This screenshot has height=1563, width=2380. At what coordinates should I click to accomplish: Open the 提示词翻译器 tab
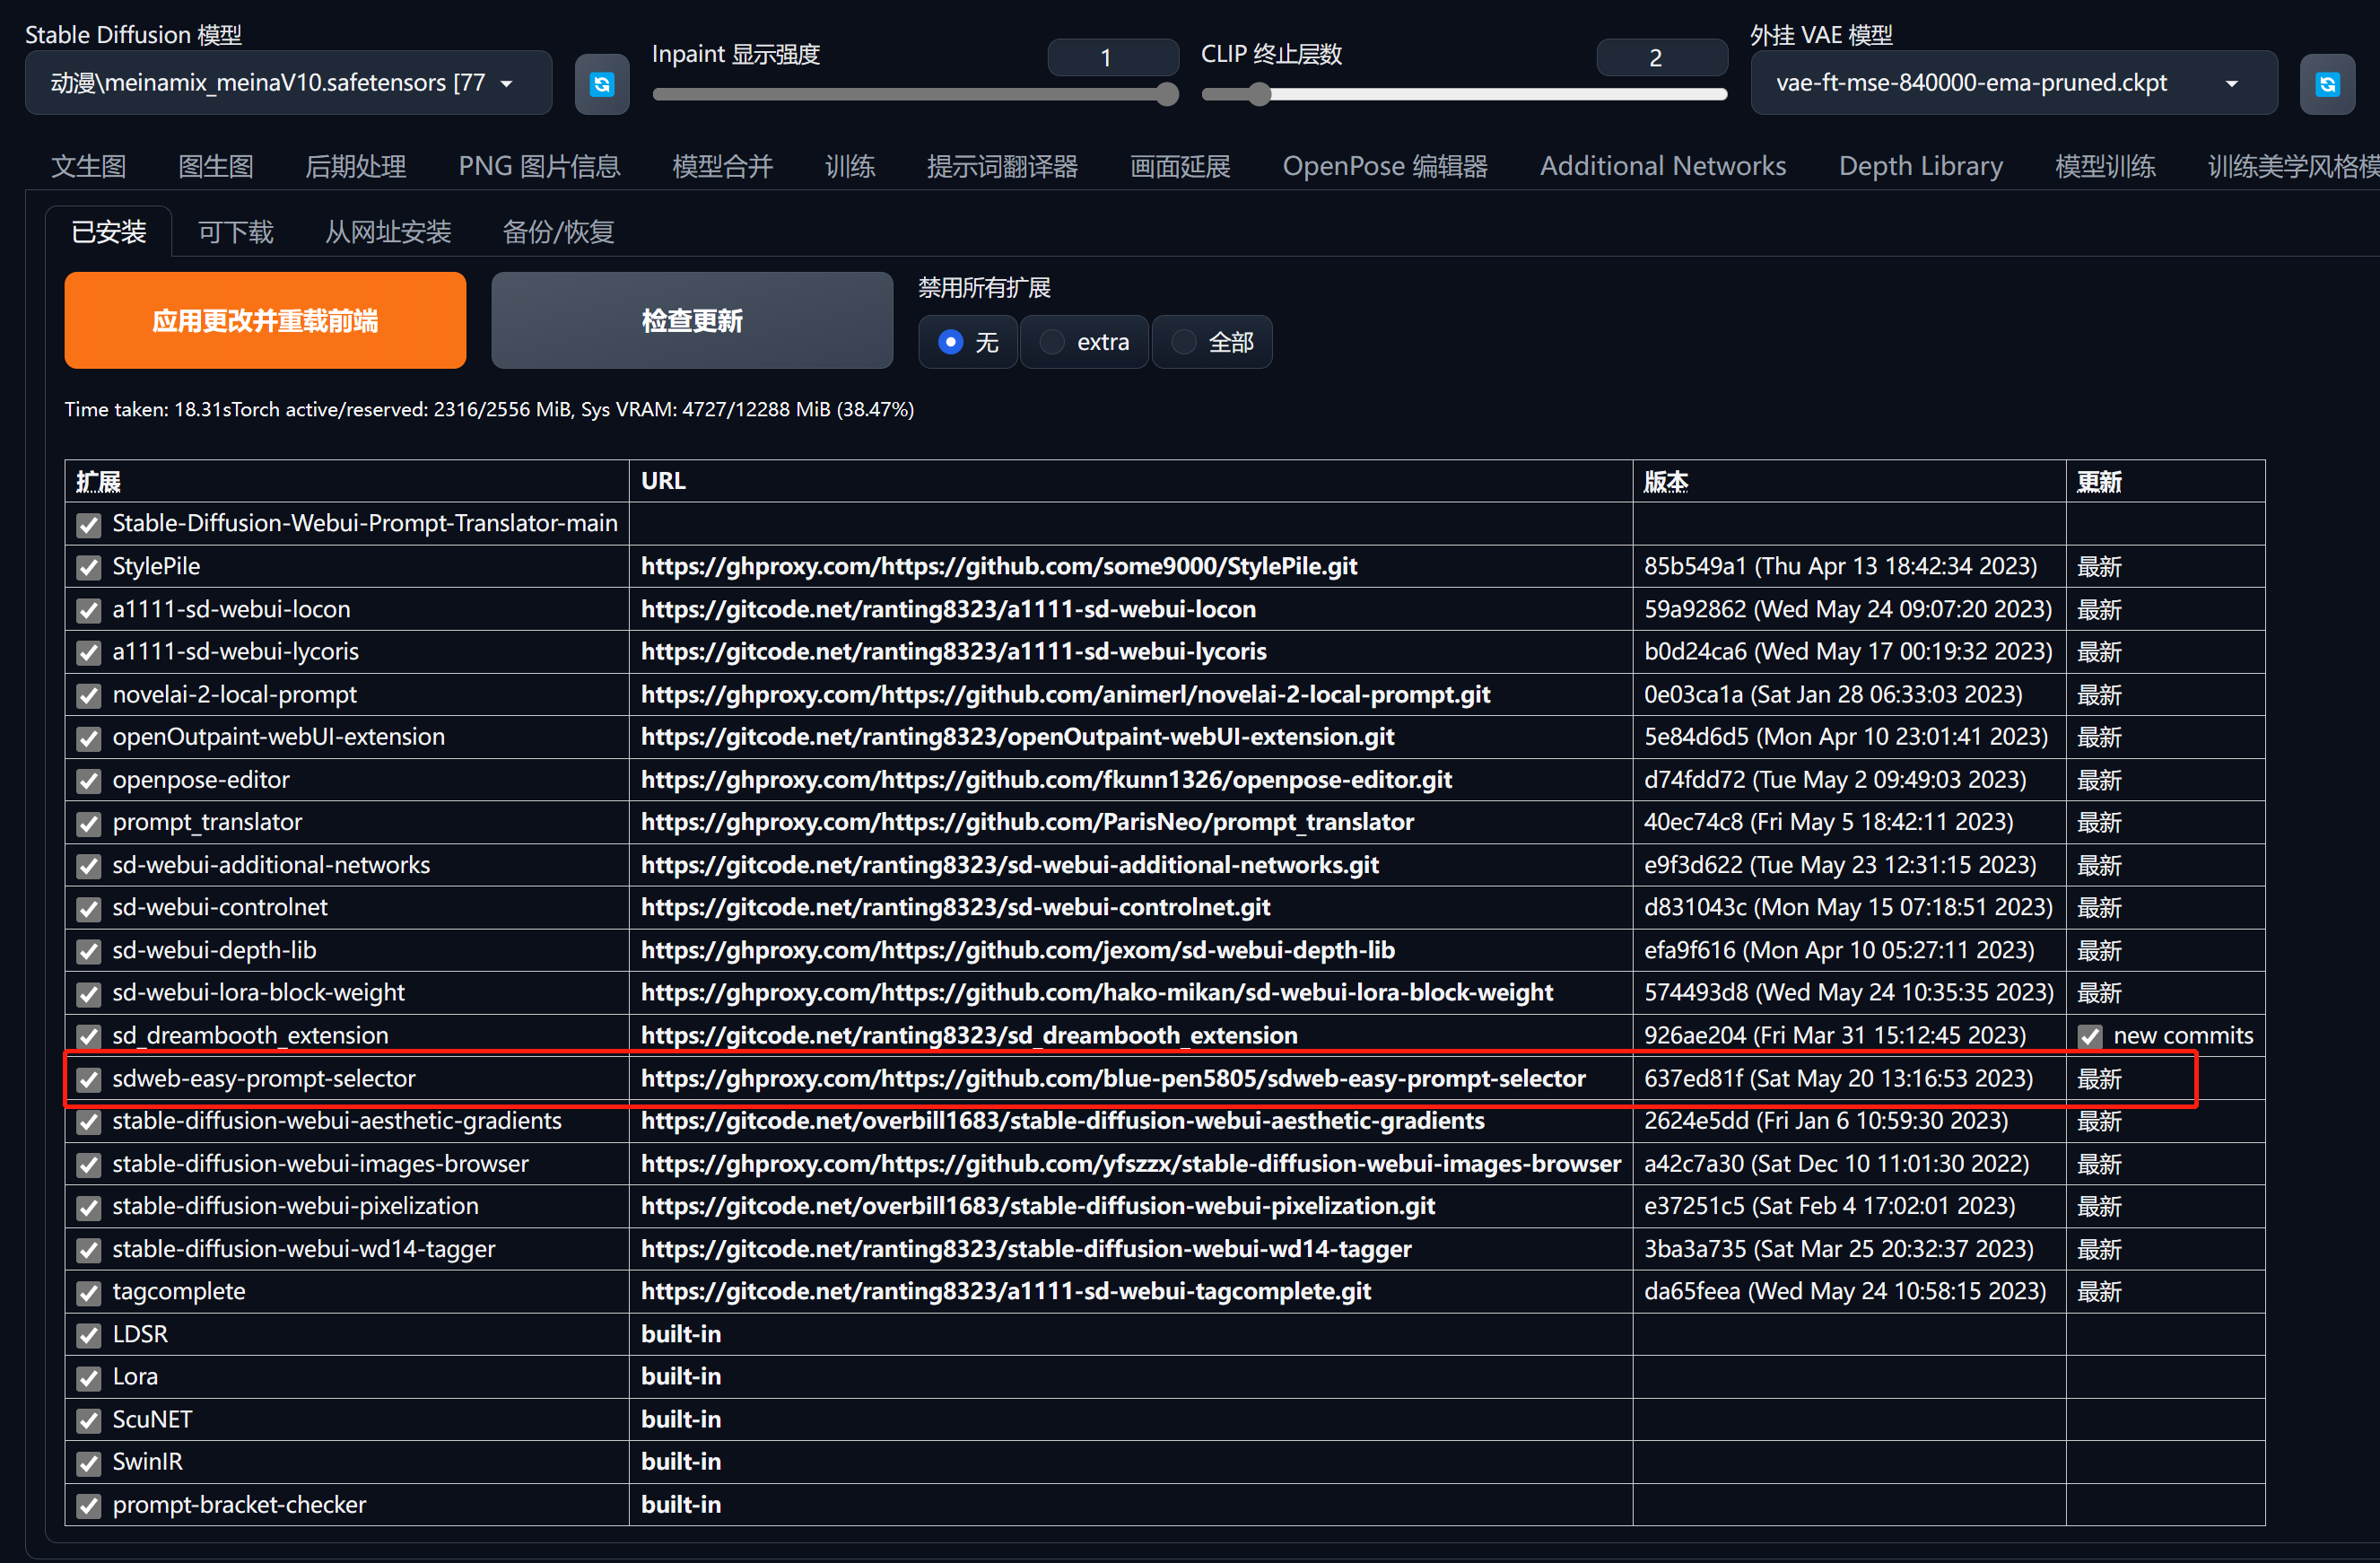click(x=1002, y=166)
